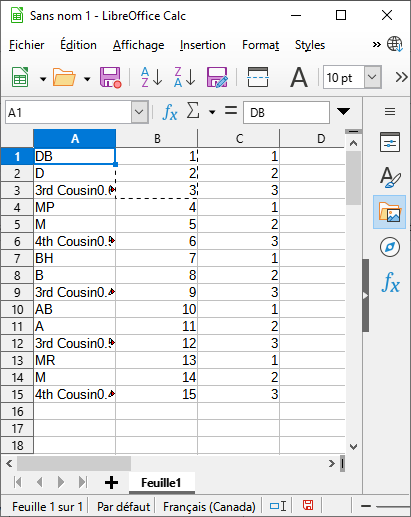Click the 10 pt font size field
This screenshot has width=411, height=517.
pos(344,77)
